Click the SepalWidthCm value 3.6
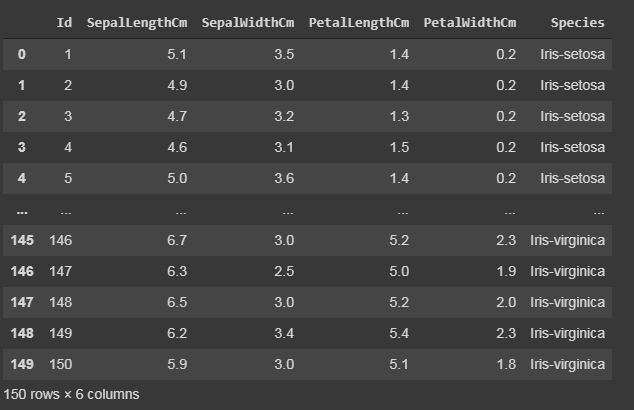 coord(284,178)
